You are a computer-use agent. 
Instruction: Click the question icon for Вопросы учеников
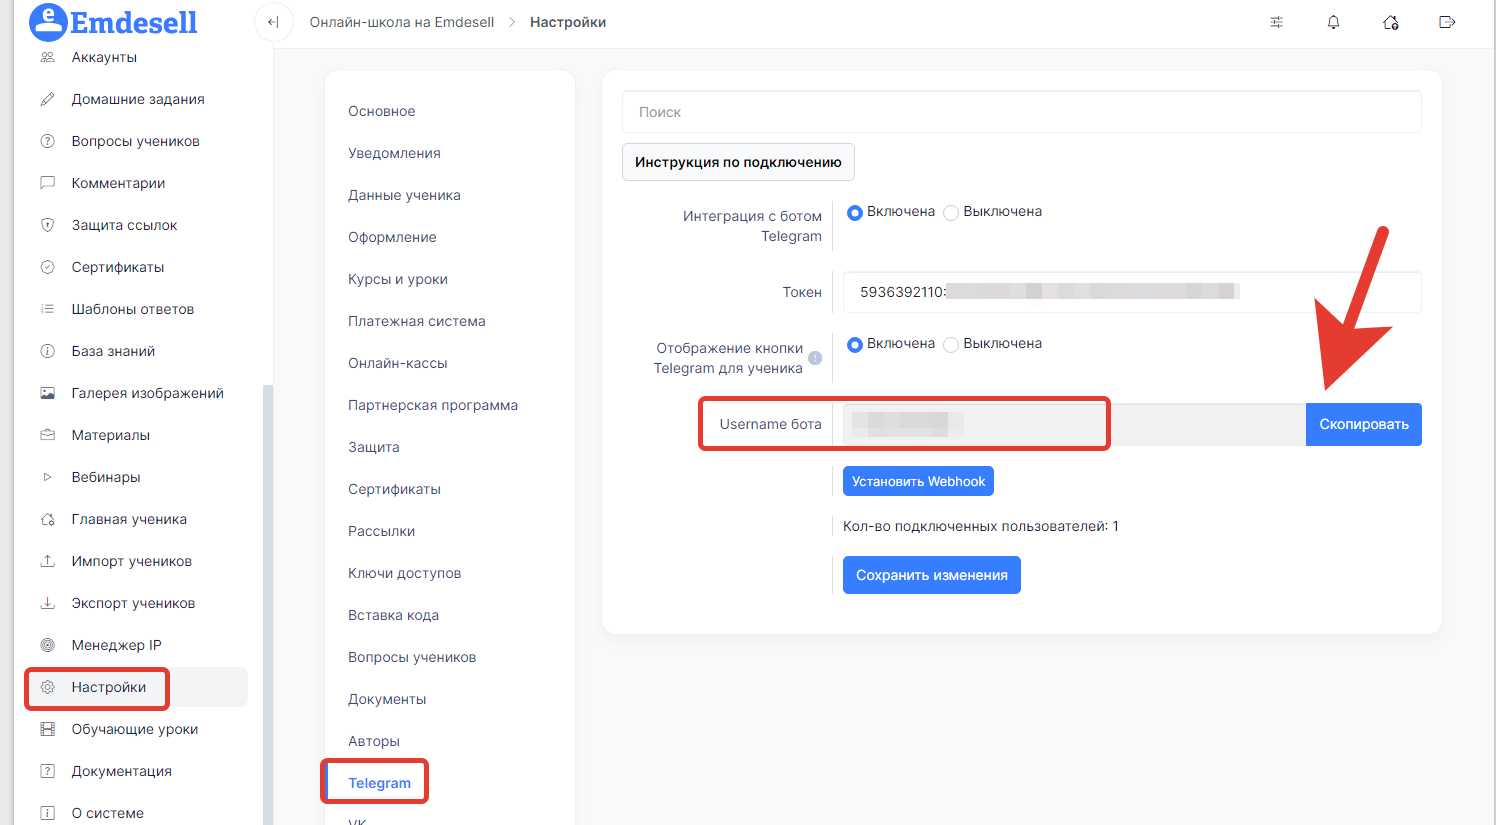(x=47, y=141)
